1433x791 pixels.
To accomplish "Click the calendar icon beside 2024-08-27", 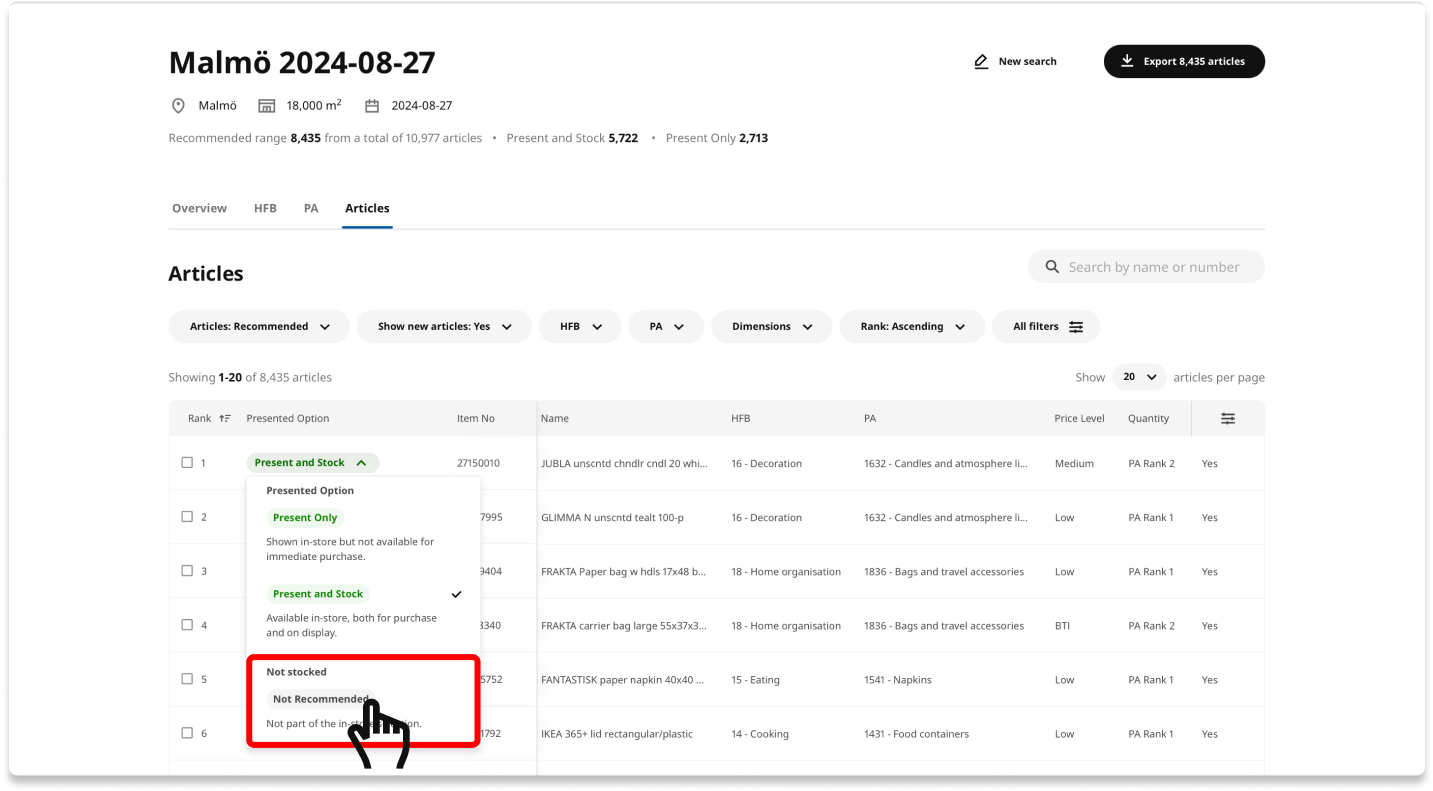I will [372, 106].
